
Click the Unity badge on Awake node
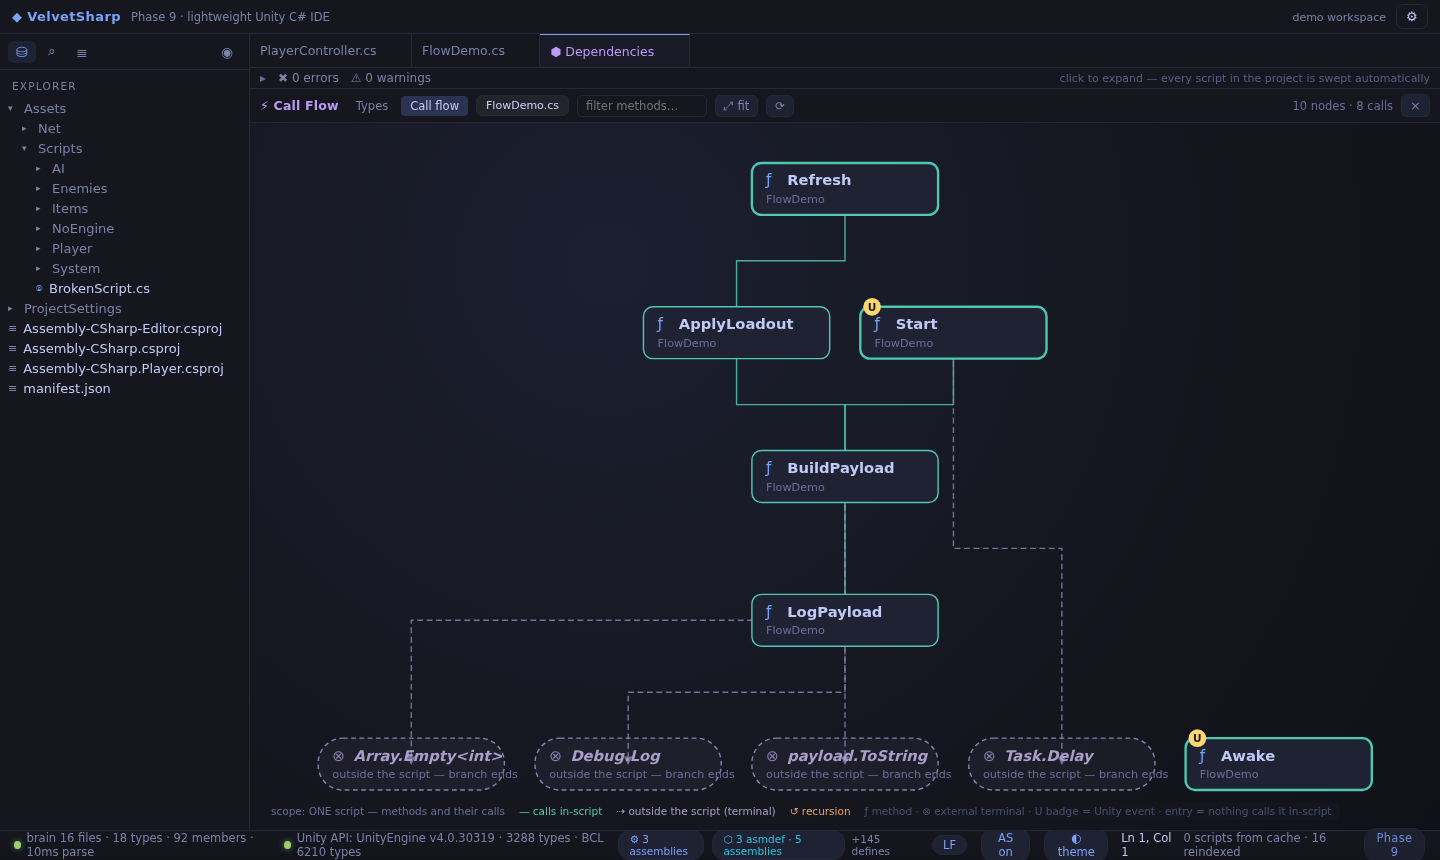(1197, 738)
